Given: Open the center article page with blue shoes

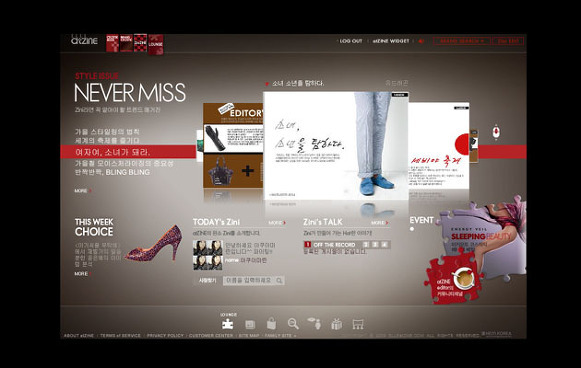Looking at the screenshot, I should pos(336,146).
